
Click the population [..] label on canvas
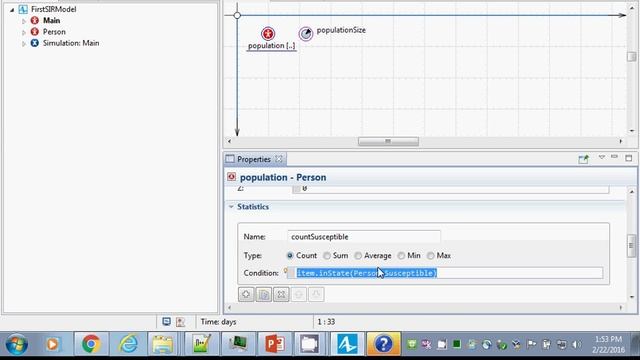click(x=271, y=46)
